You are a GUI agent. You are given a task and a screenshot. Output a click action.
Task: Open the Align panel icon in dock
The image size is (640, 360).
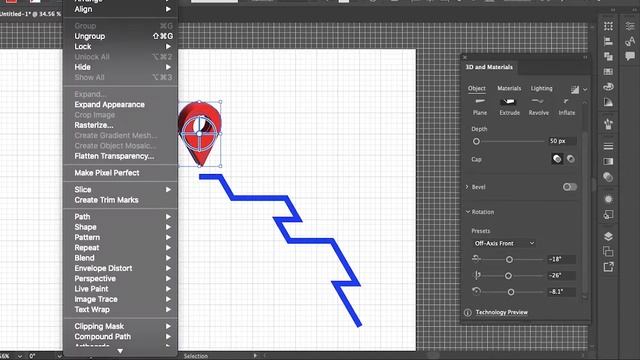click(x=608, y=41)
